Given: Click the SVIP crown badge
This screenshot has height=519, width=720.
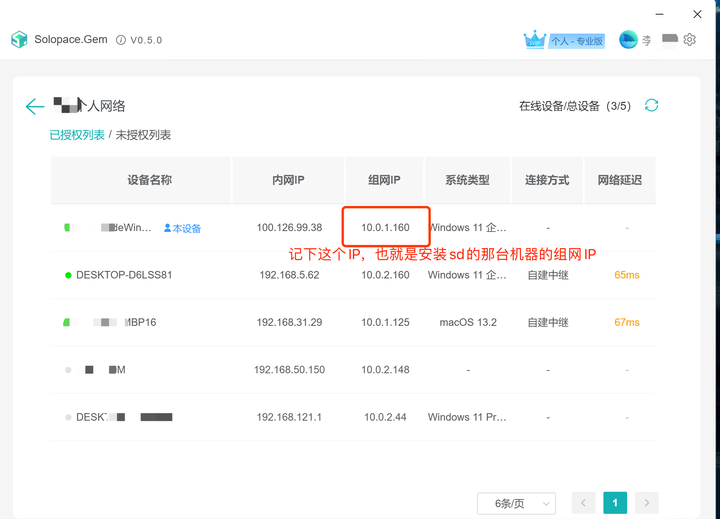Looking at the screenshot, I should click(534, 39).
